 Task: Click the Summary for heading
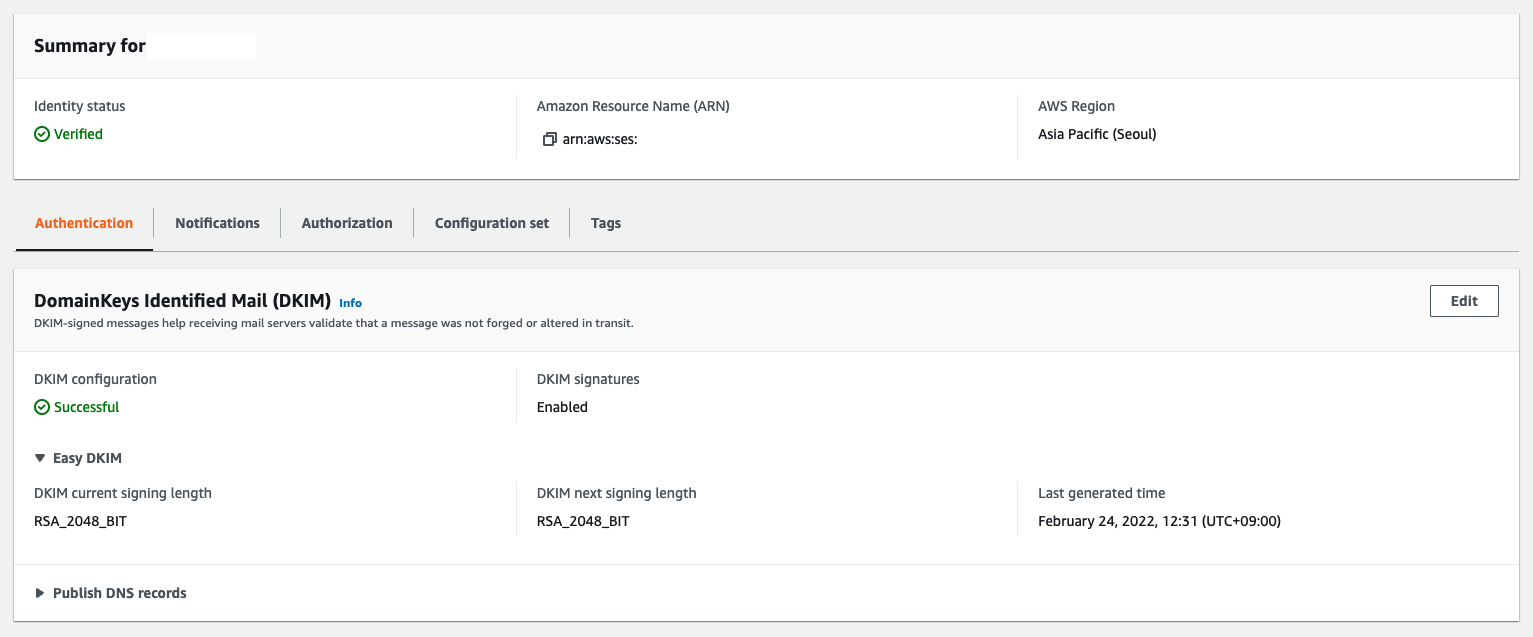point(90,46)
